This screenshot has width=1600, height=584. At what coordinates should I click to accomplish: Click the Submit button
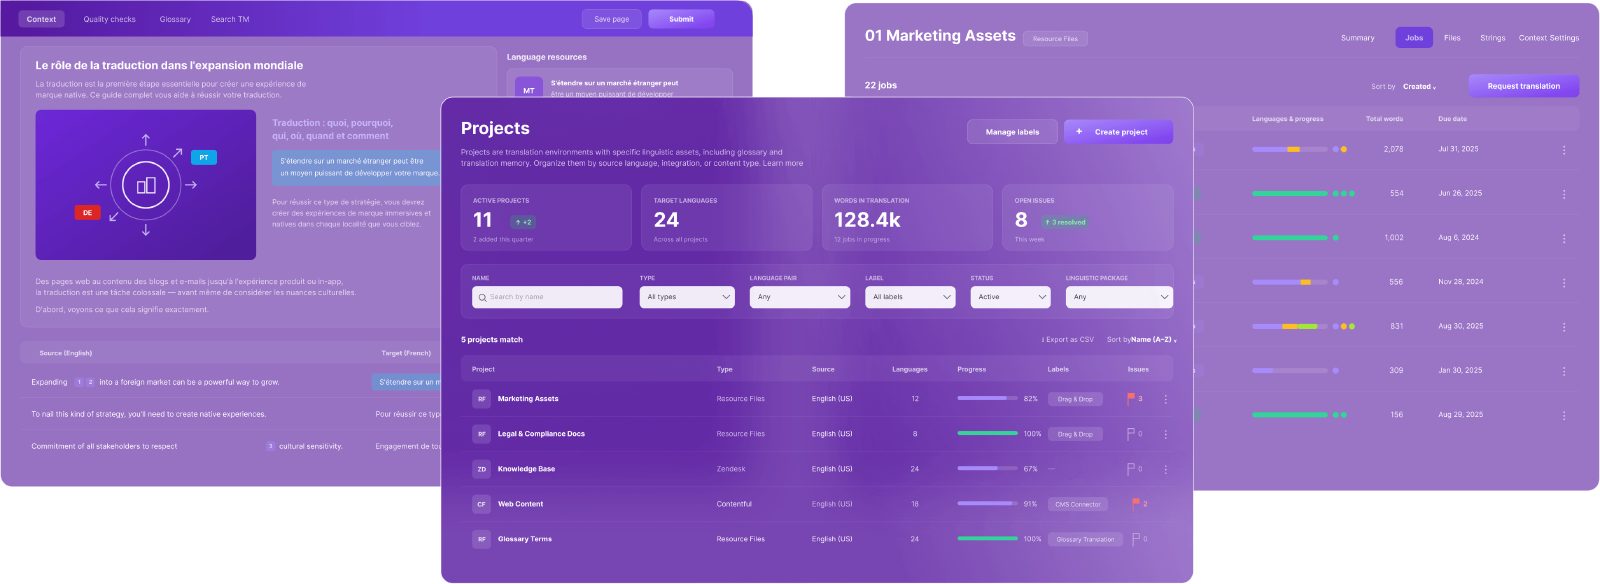[681, 19]
